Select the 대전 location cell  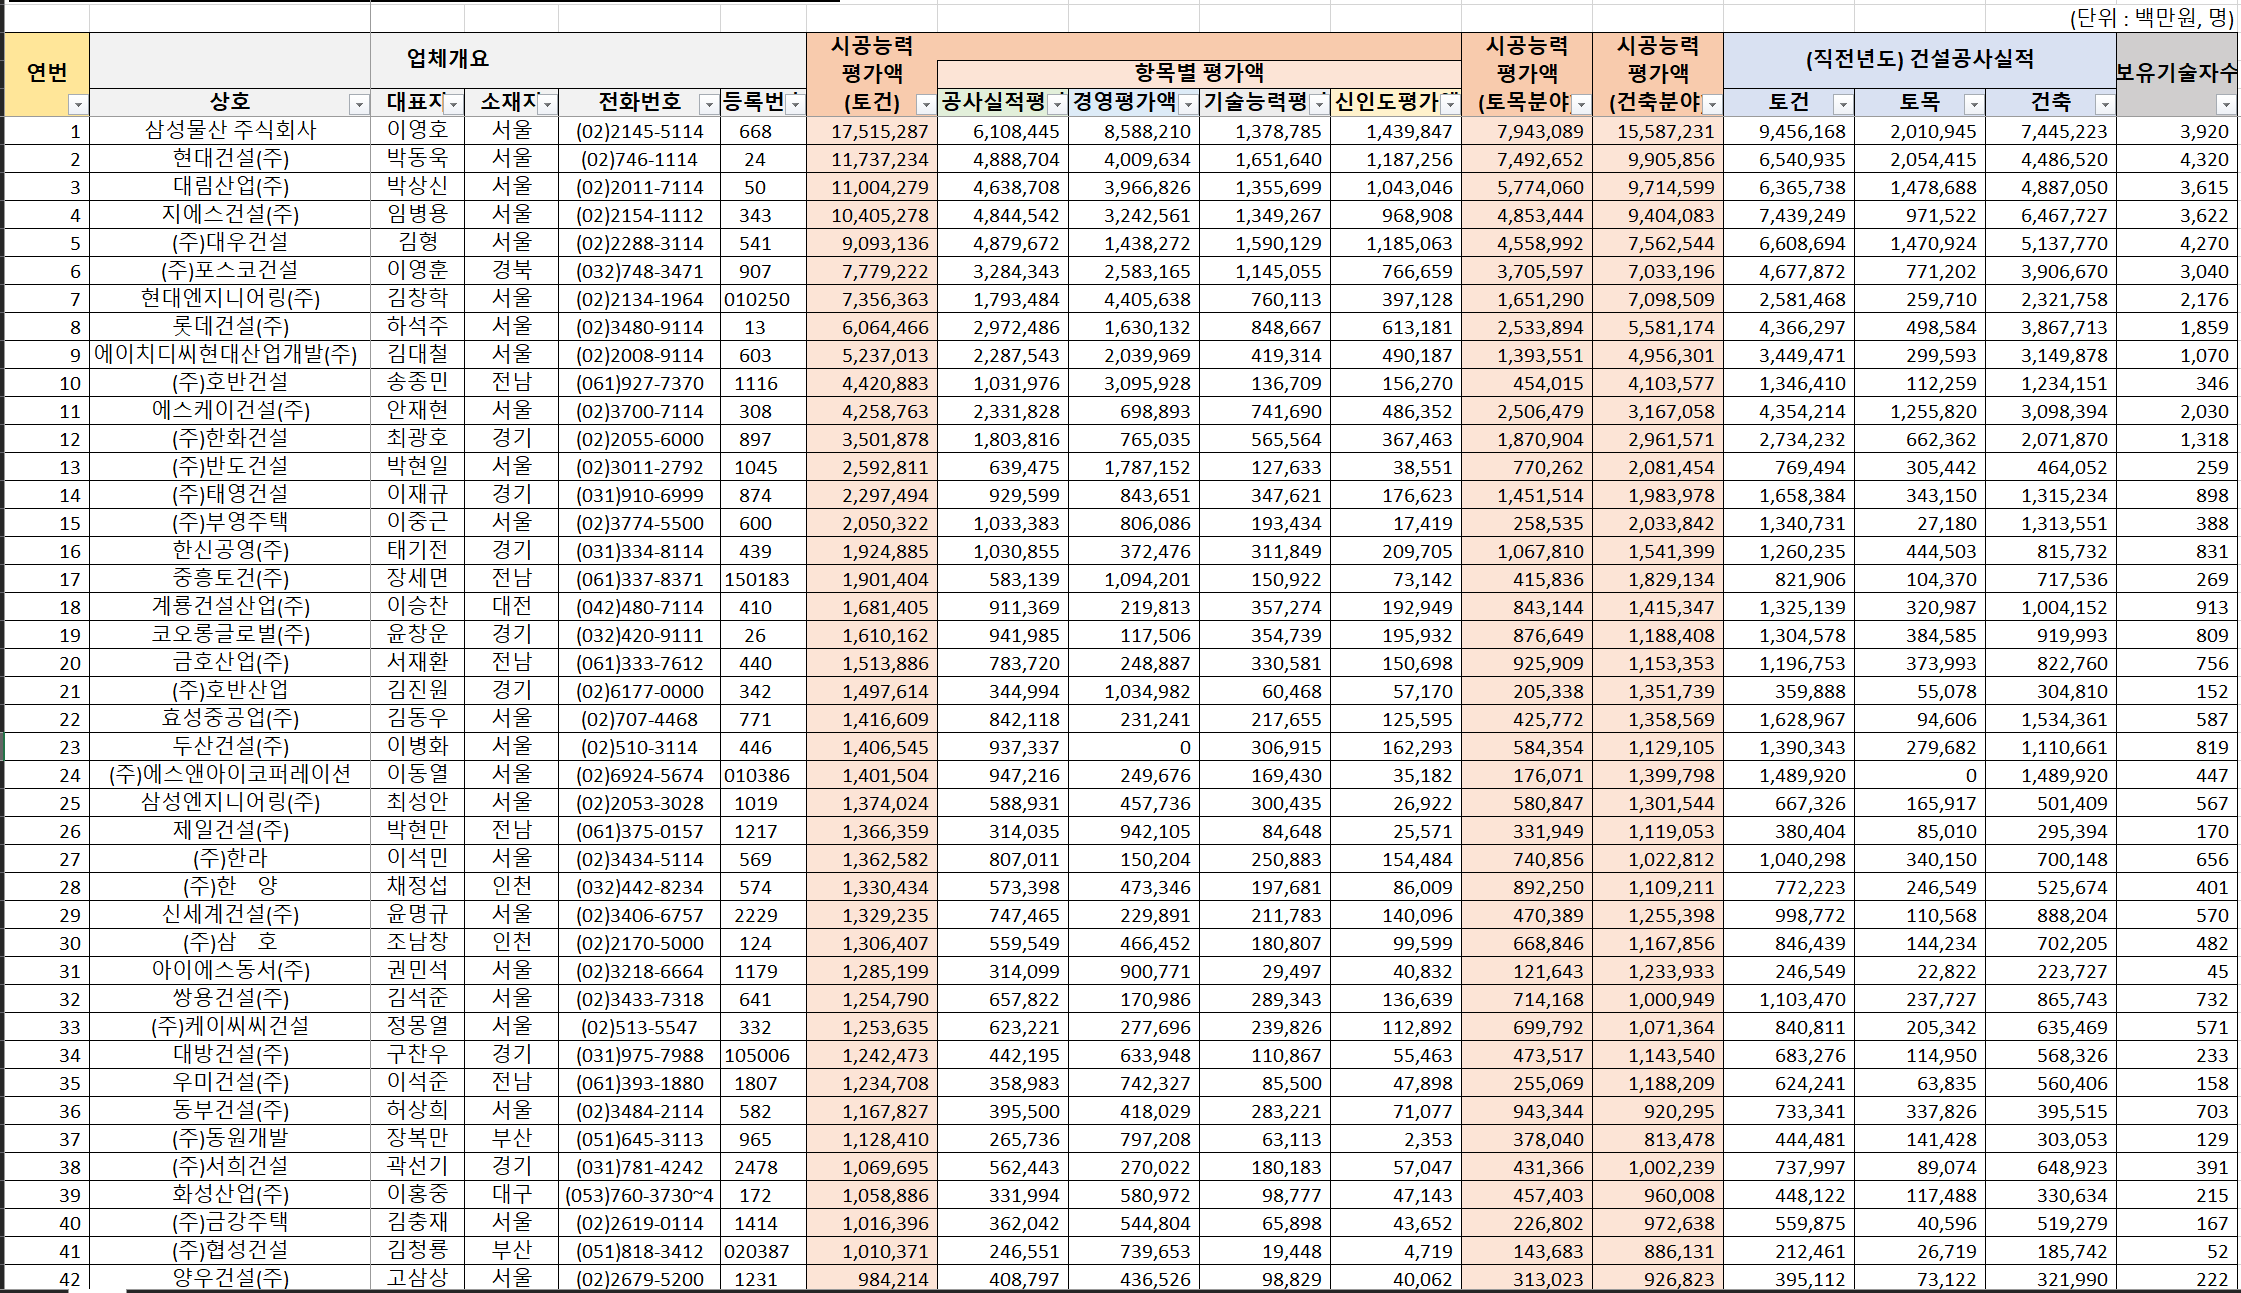click(512, 606)
